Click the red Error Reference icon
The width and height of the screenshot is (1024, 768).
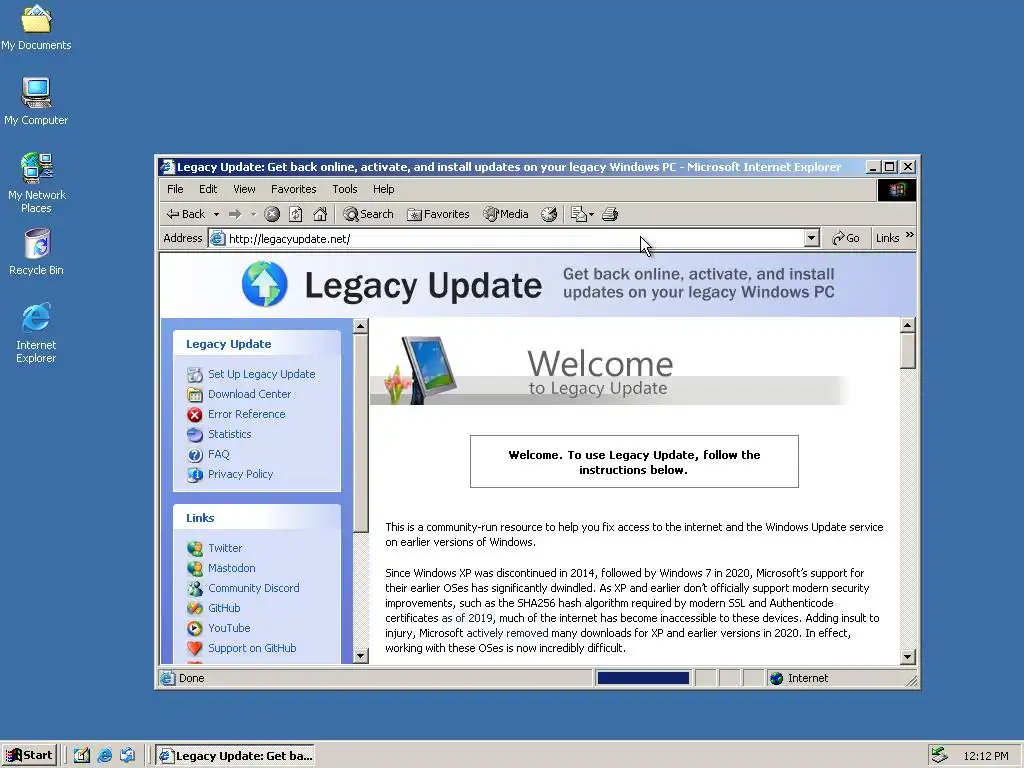(x=195, y=415)
